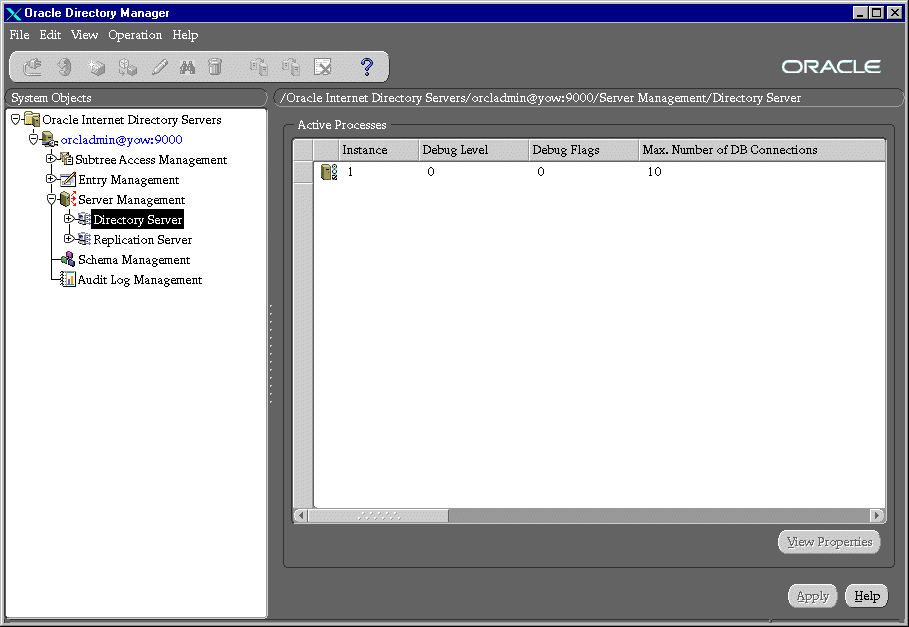The image size is (909, 627).
Task: Click the Debug Level column header
Action: click(456, 150)
